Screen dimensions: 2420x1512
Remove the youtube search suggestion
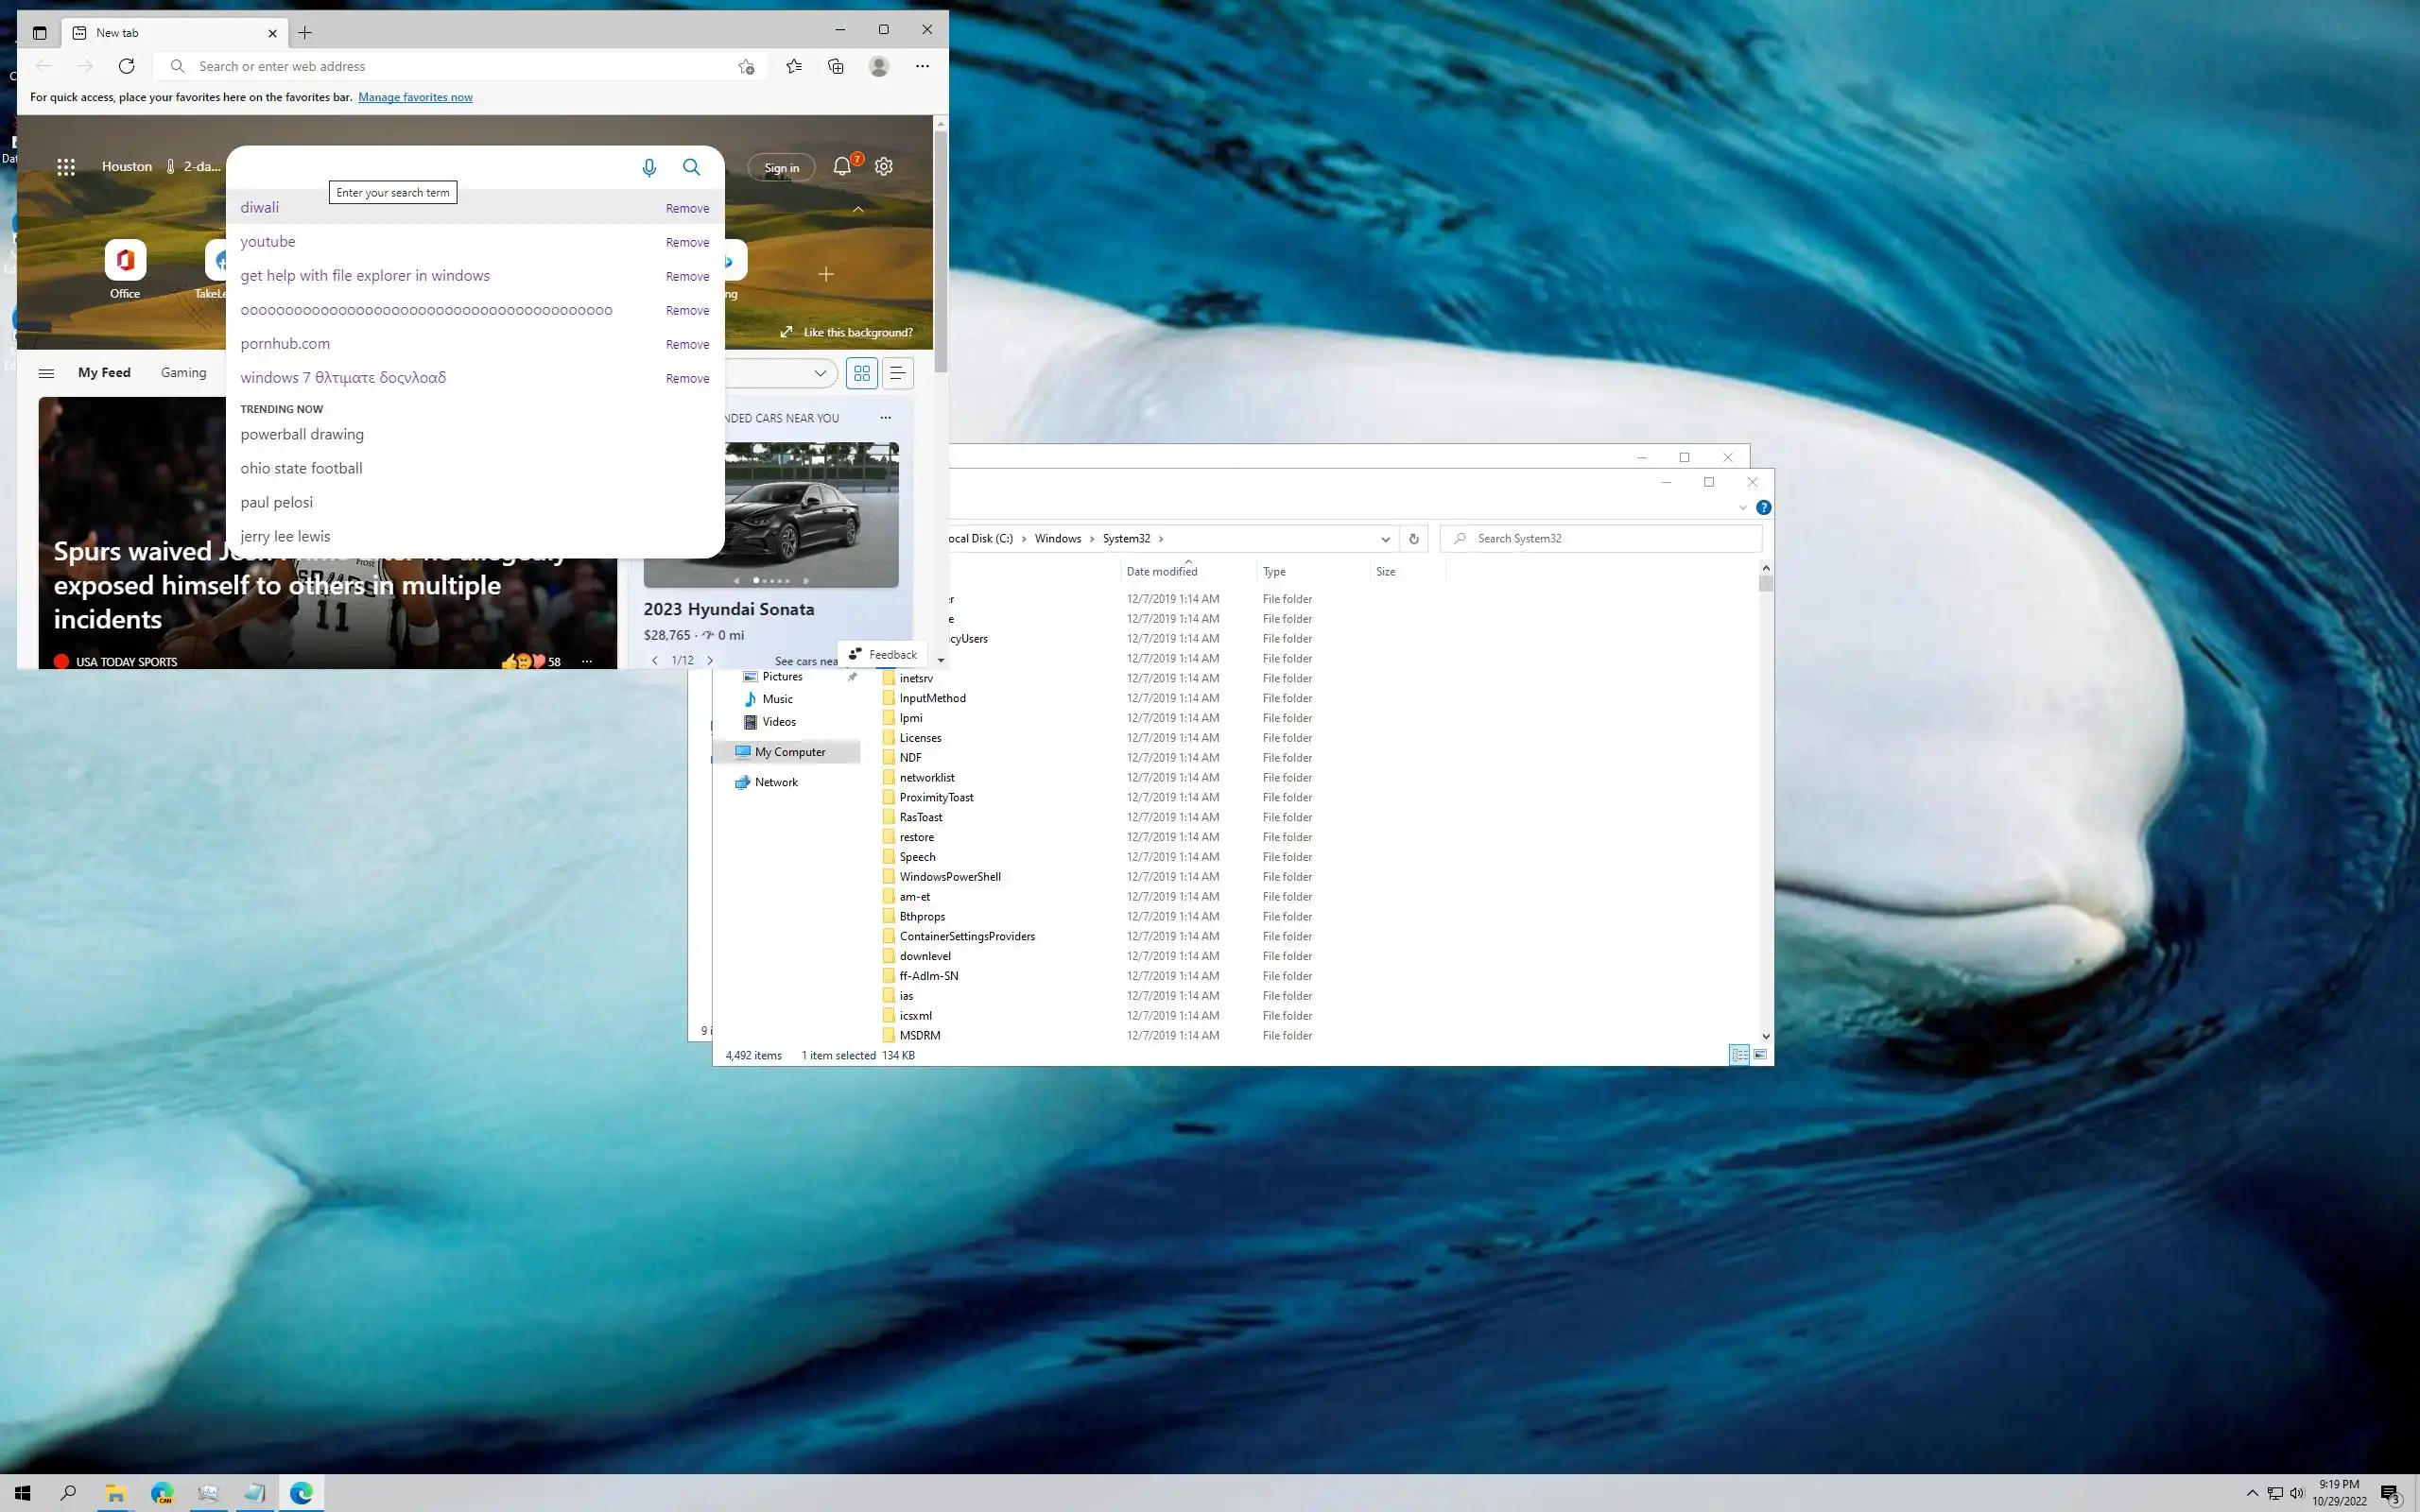(x=687, y=242)
